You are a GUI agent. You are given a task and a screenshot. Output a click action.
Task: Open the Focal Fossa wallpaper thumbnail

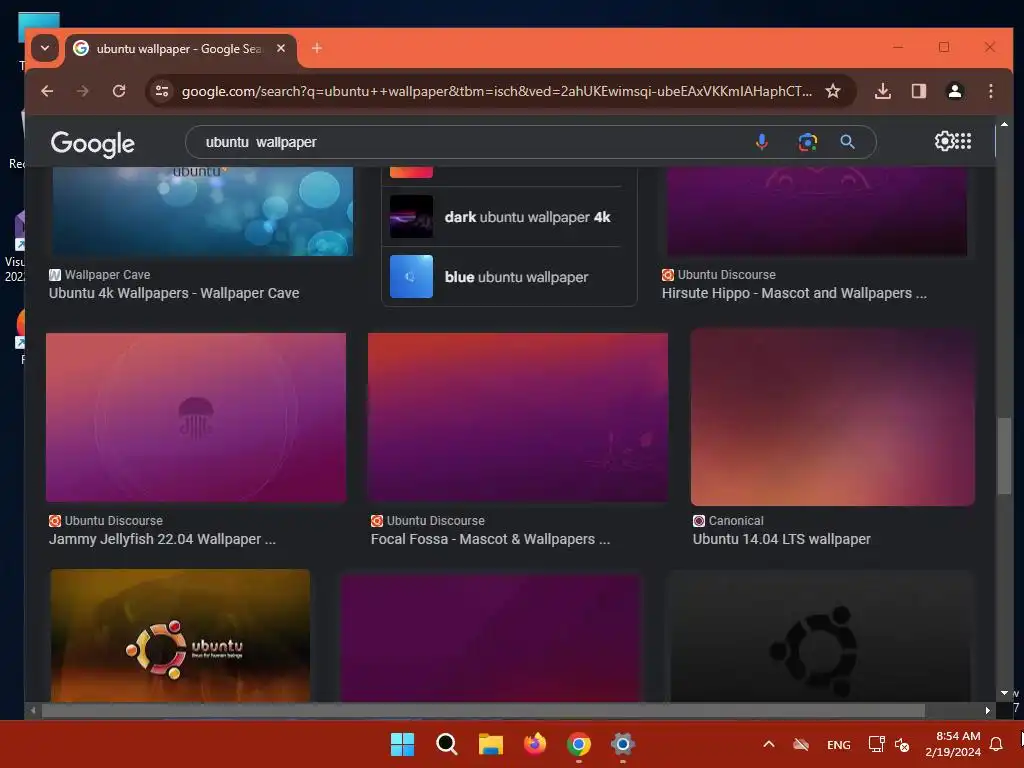518,417
